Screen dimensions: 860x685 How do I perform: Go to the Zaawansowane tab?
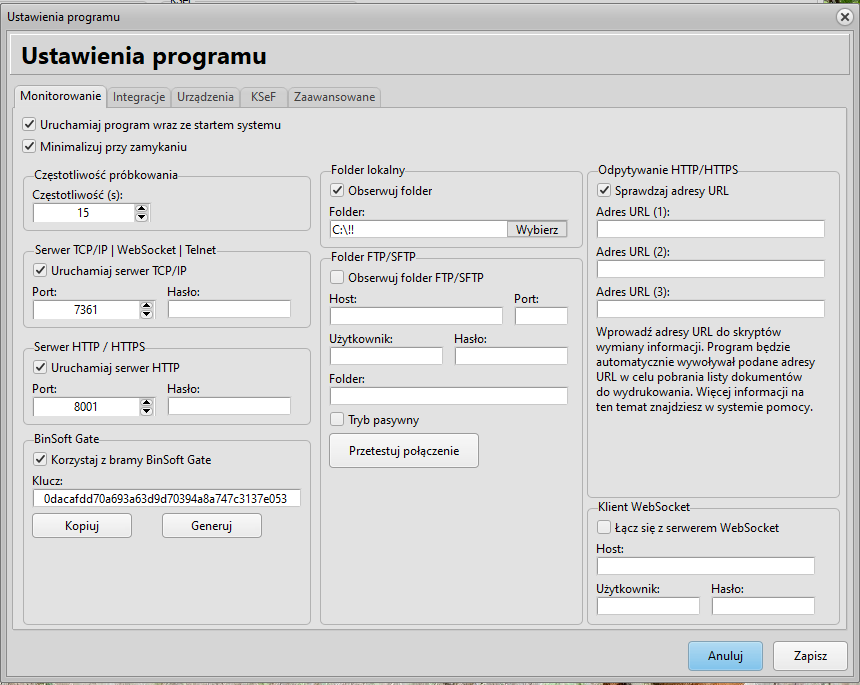click(334, 97)
